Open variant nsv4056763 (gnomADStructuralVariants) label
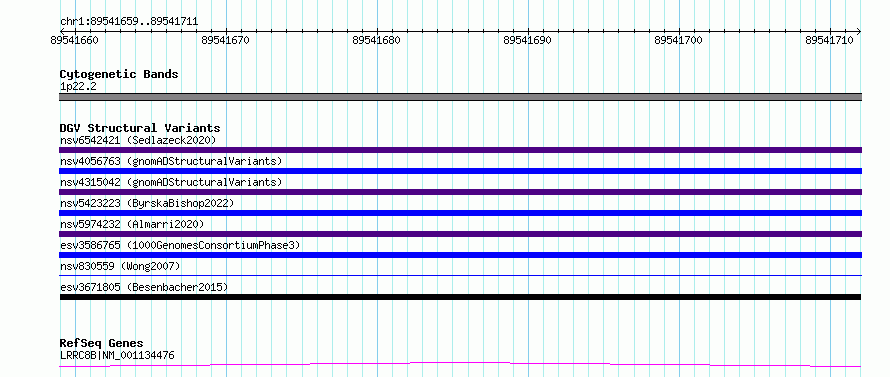Image resolution: width=890 pixels, height=377 pixels. point(171,161)
